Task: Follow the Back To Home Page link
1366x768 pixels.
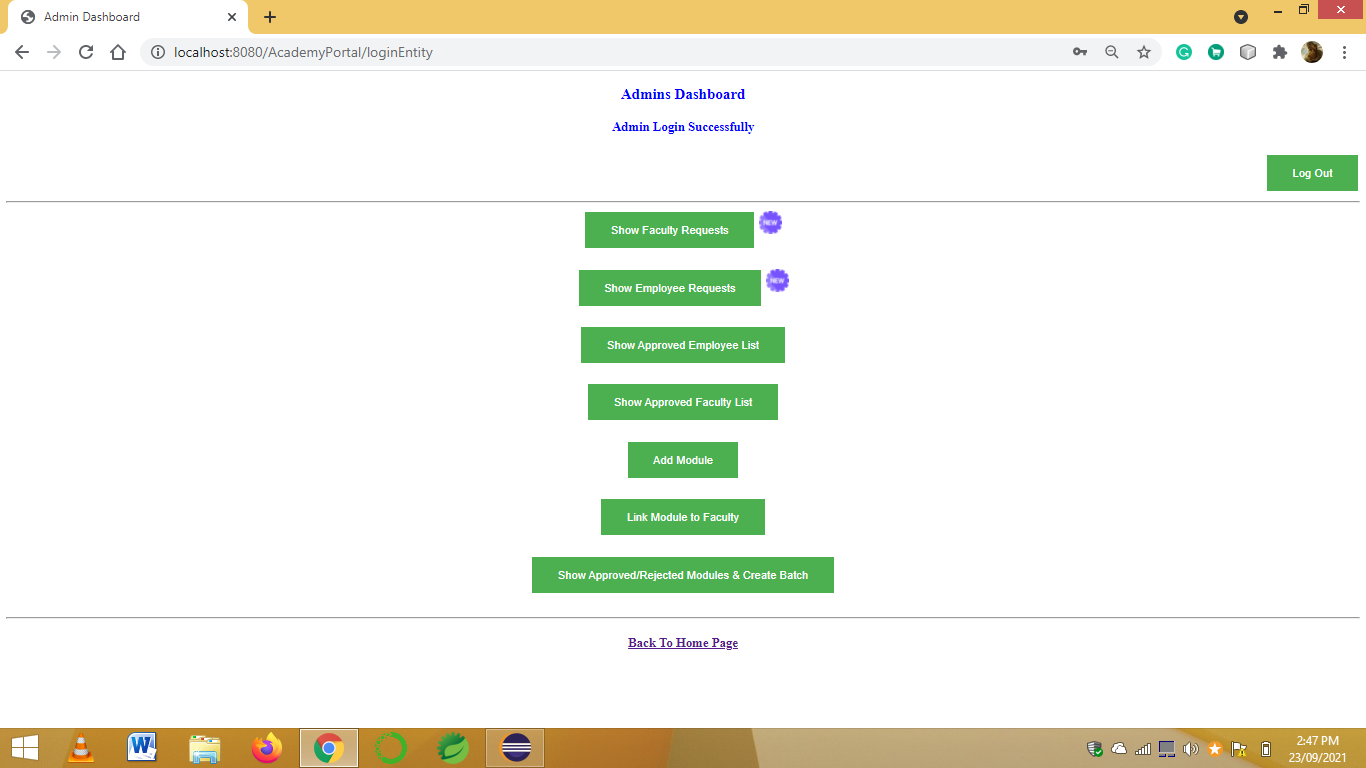Action: (683, 643)
